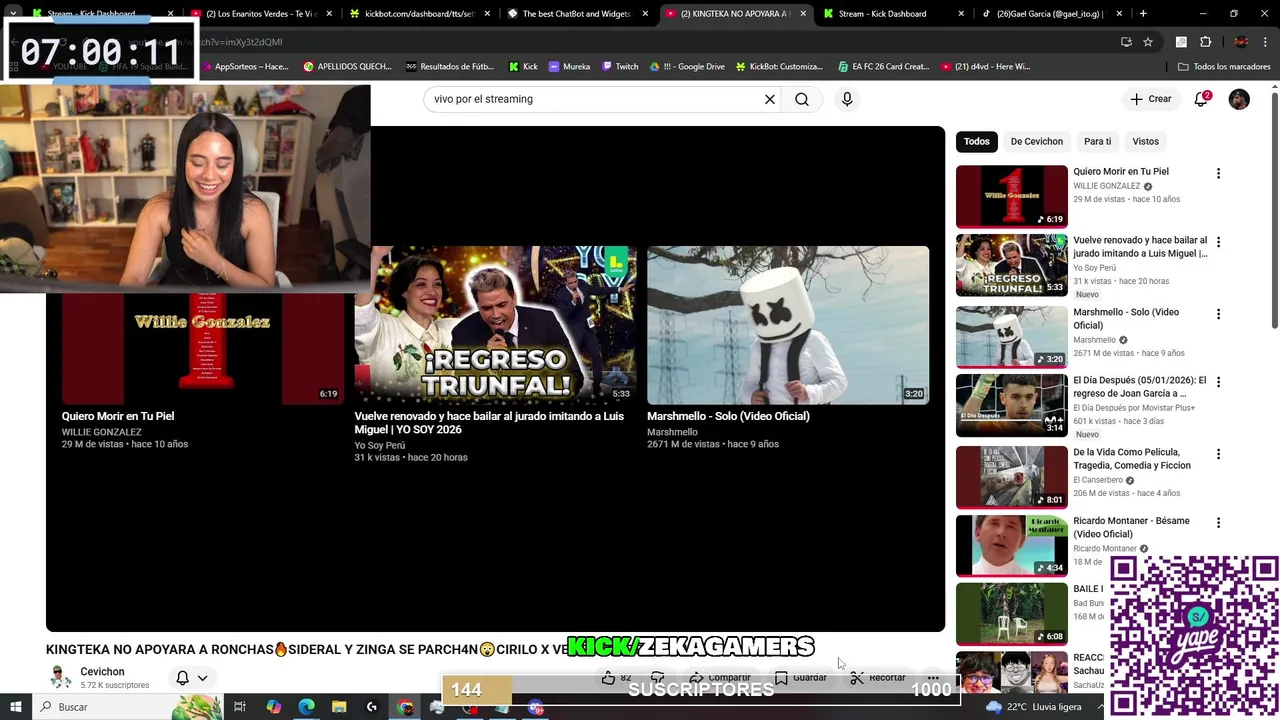
Task: Launch Microsoft Edge from taskbar
Action: 306,707
